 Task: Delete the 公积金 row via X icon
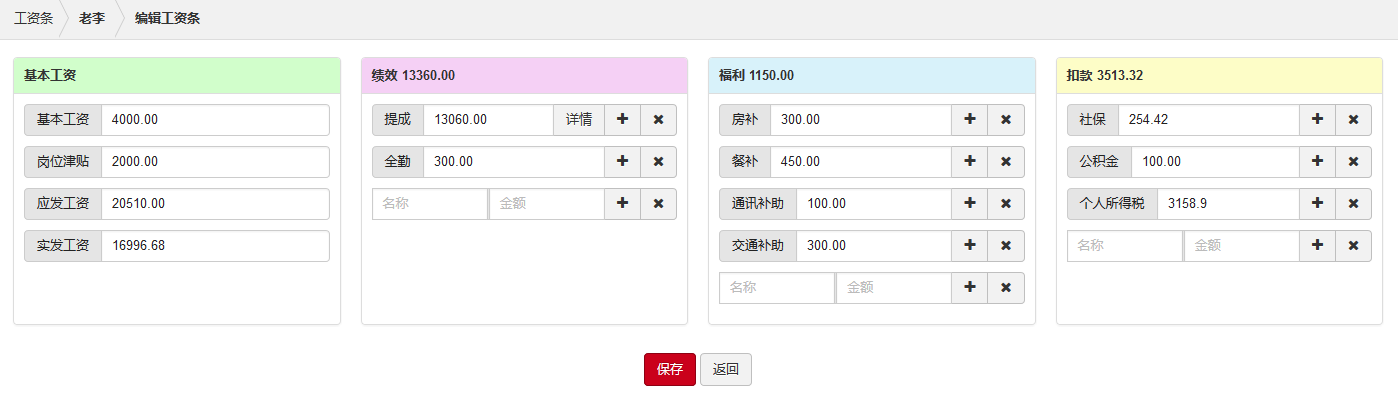1353,162
